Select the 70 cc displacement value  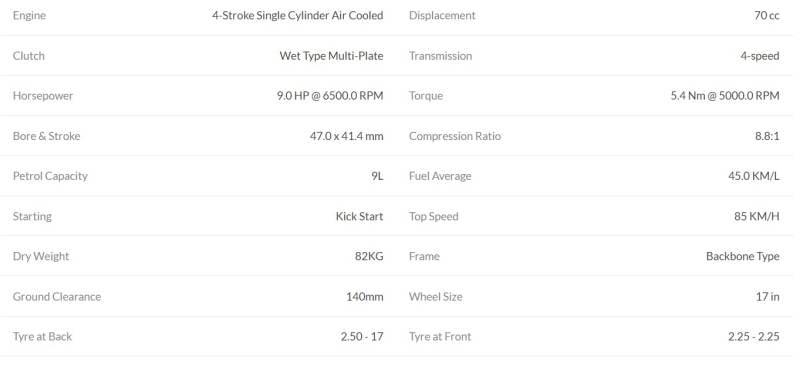click(766, 15)
